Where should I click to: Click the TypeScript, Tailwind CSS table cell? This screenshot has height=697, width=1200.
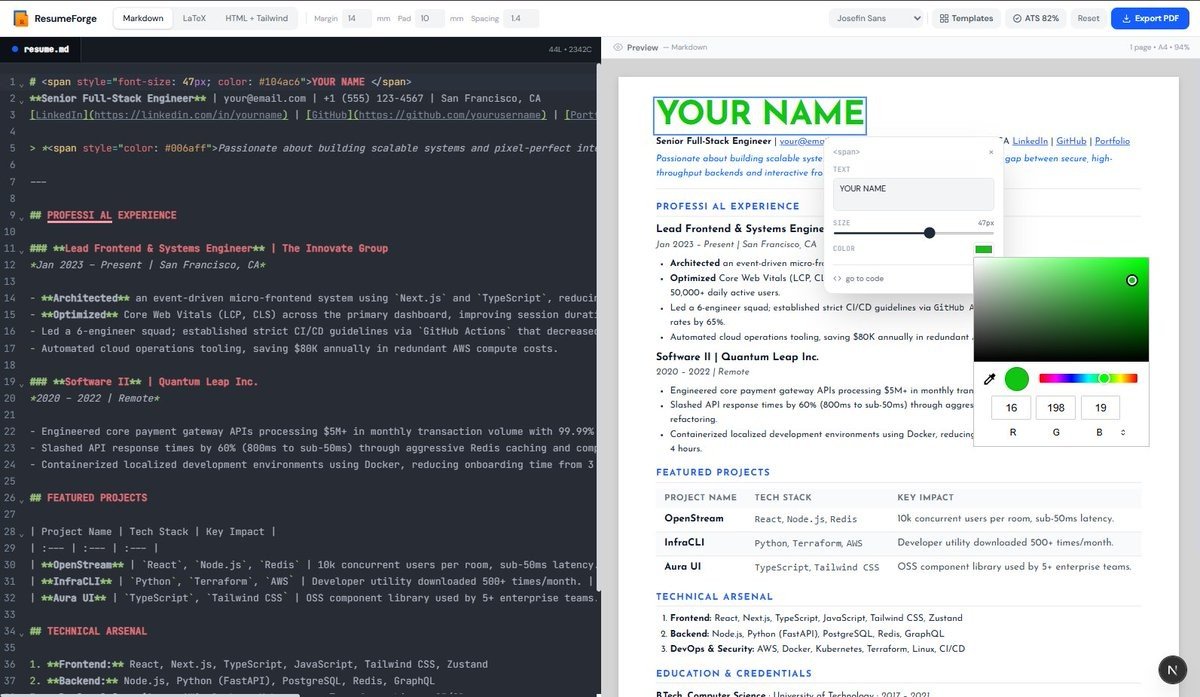pyautogui.click(x=817, y=567)
